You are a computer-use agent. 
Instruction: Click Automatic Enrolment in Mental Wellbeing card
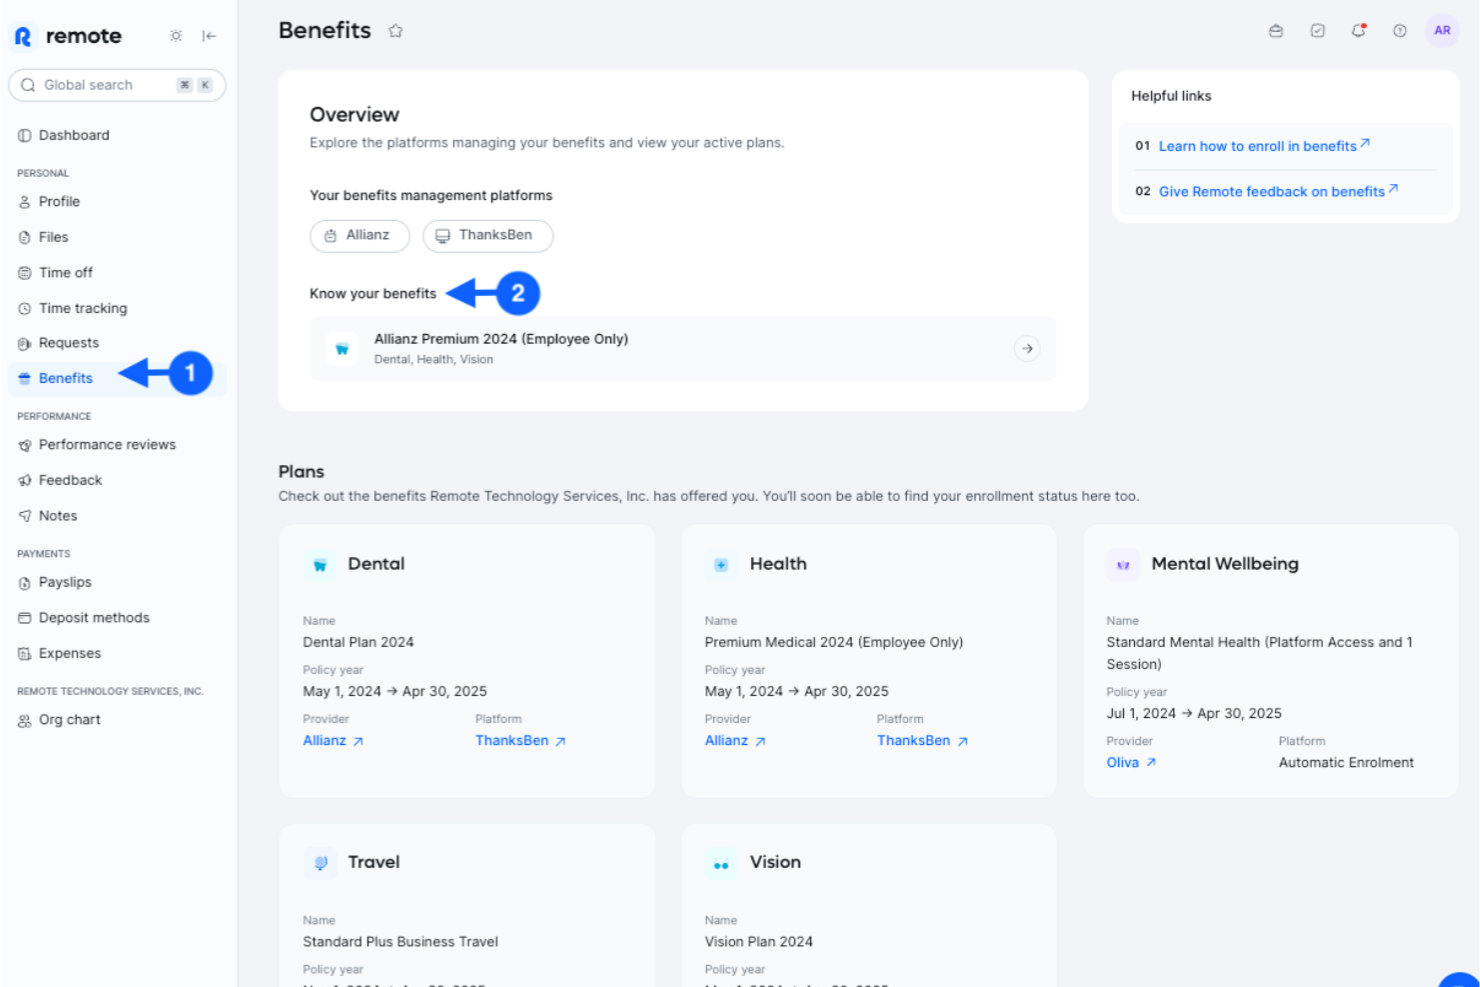1346,763
